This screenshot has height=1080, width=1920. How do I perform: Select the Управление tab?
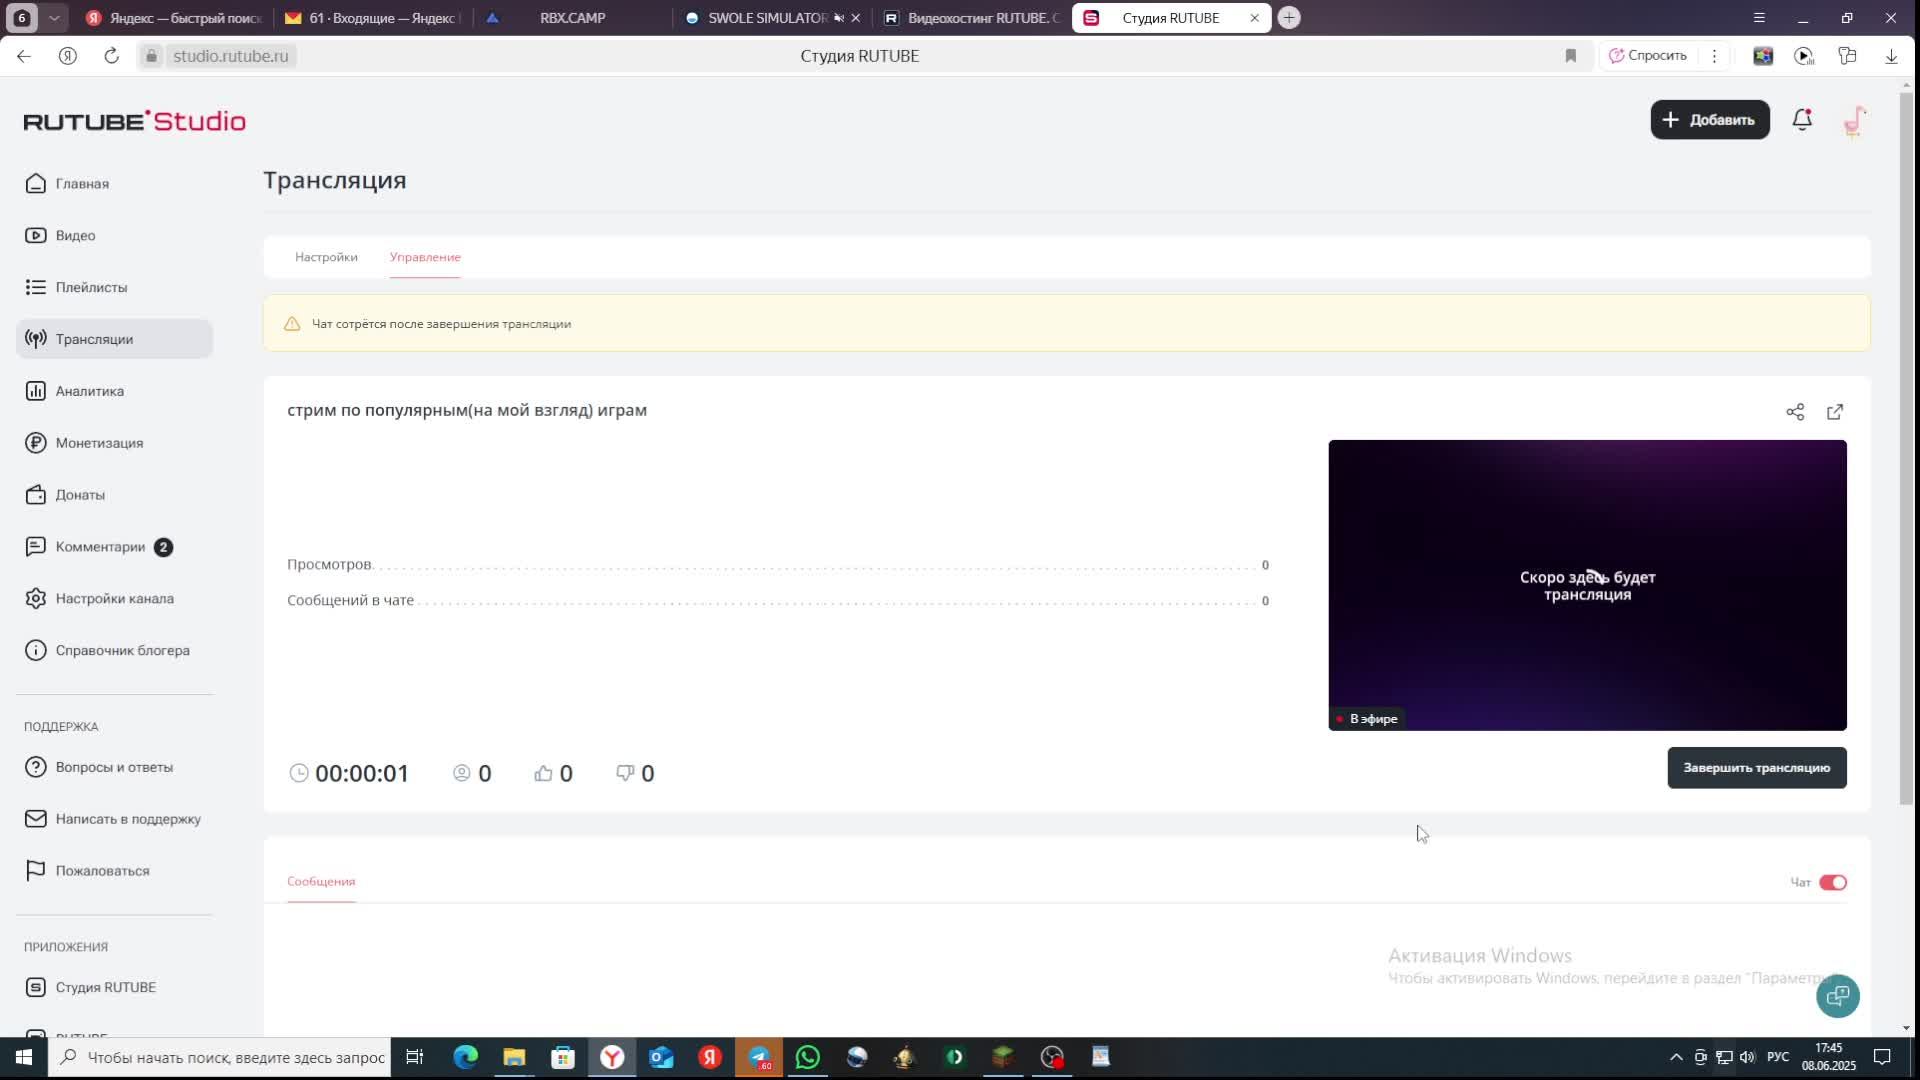click(425, 257)
